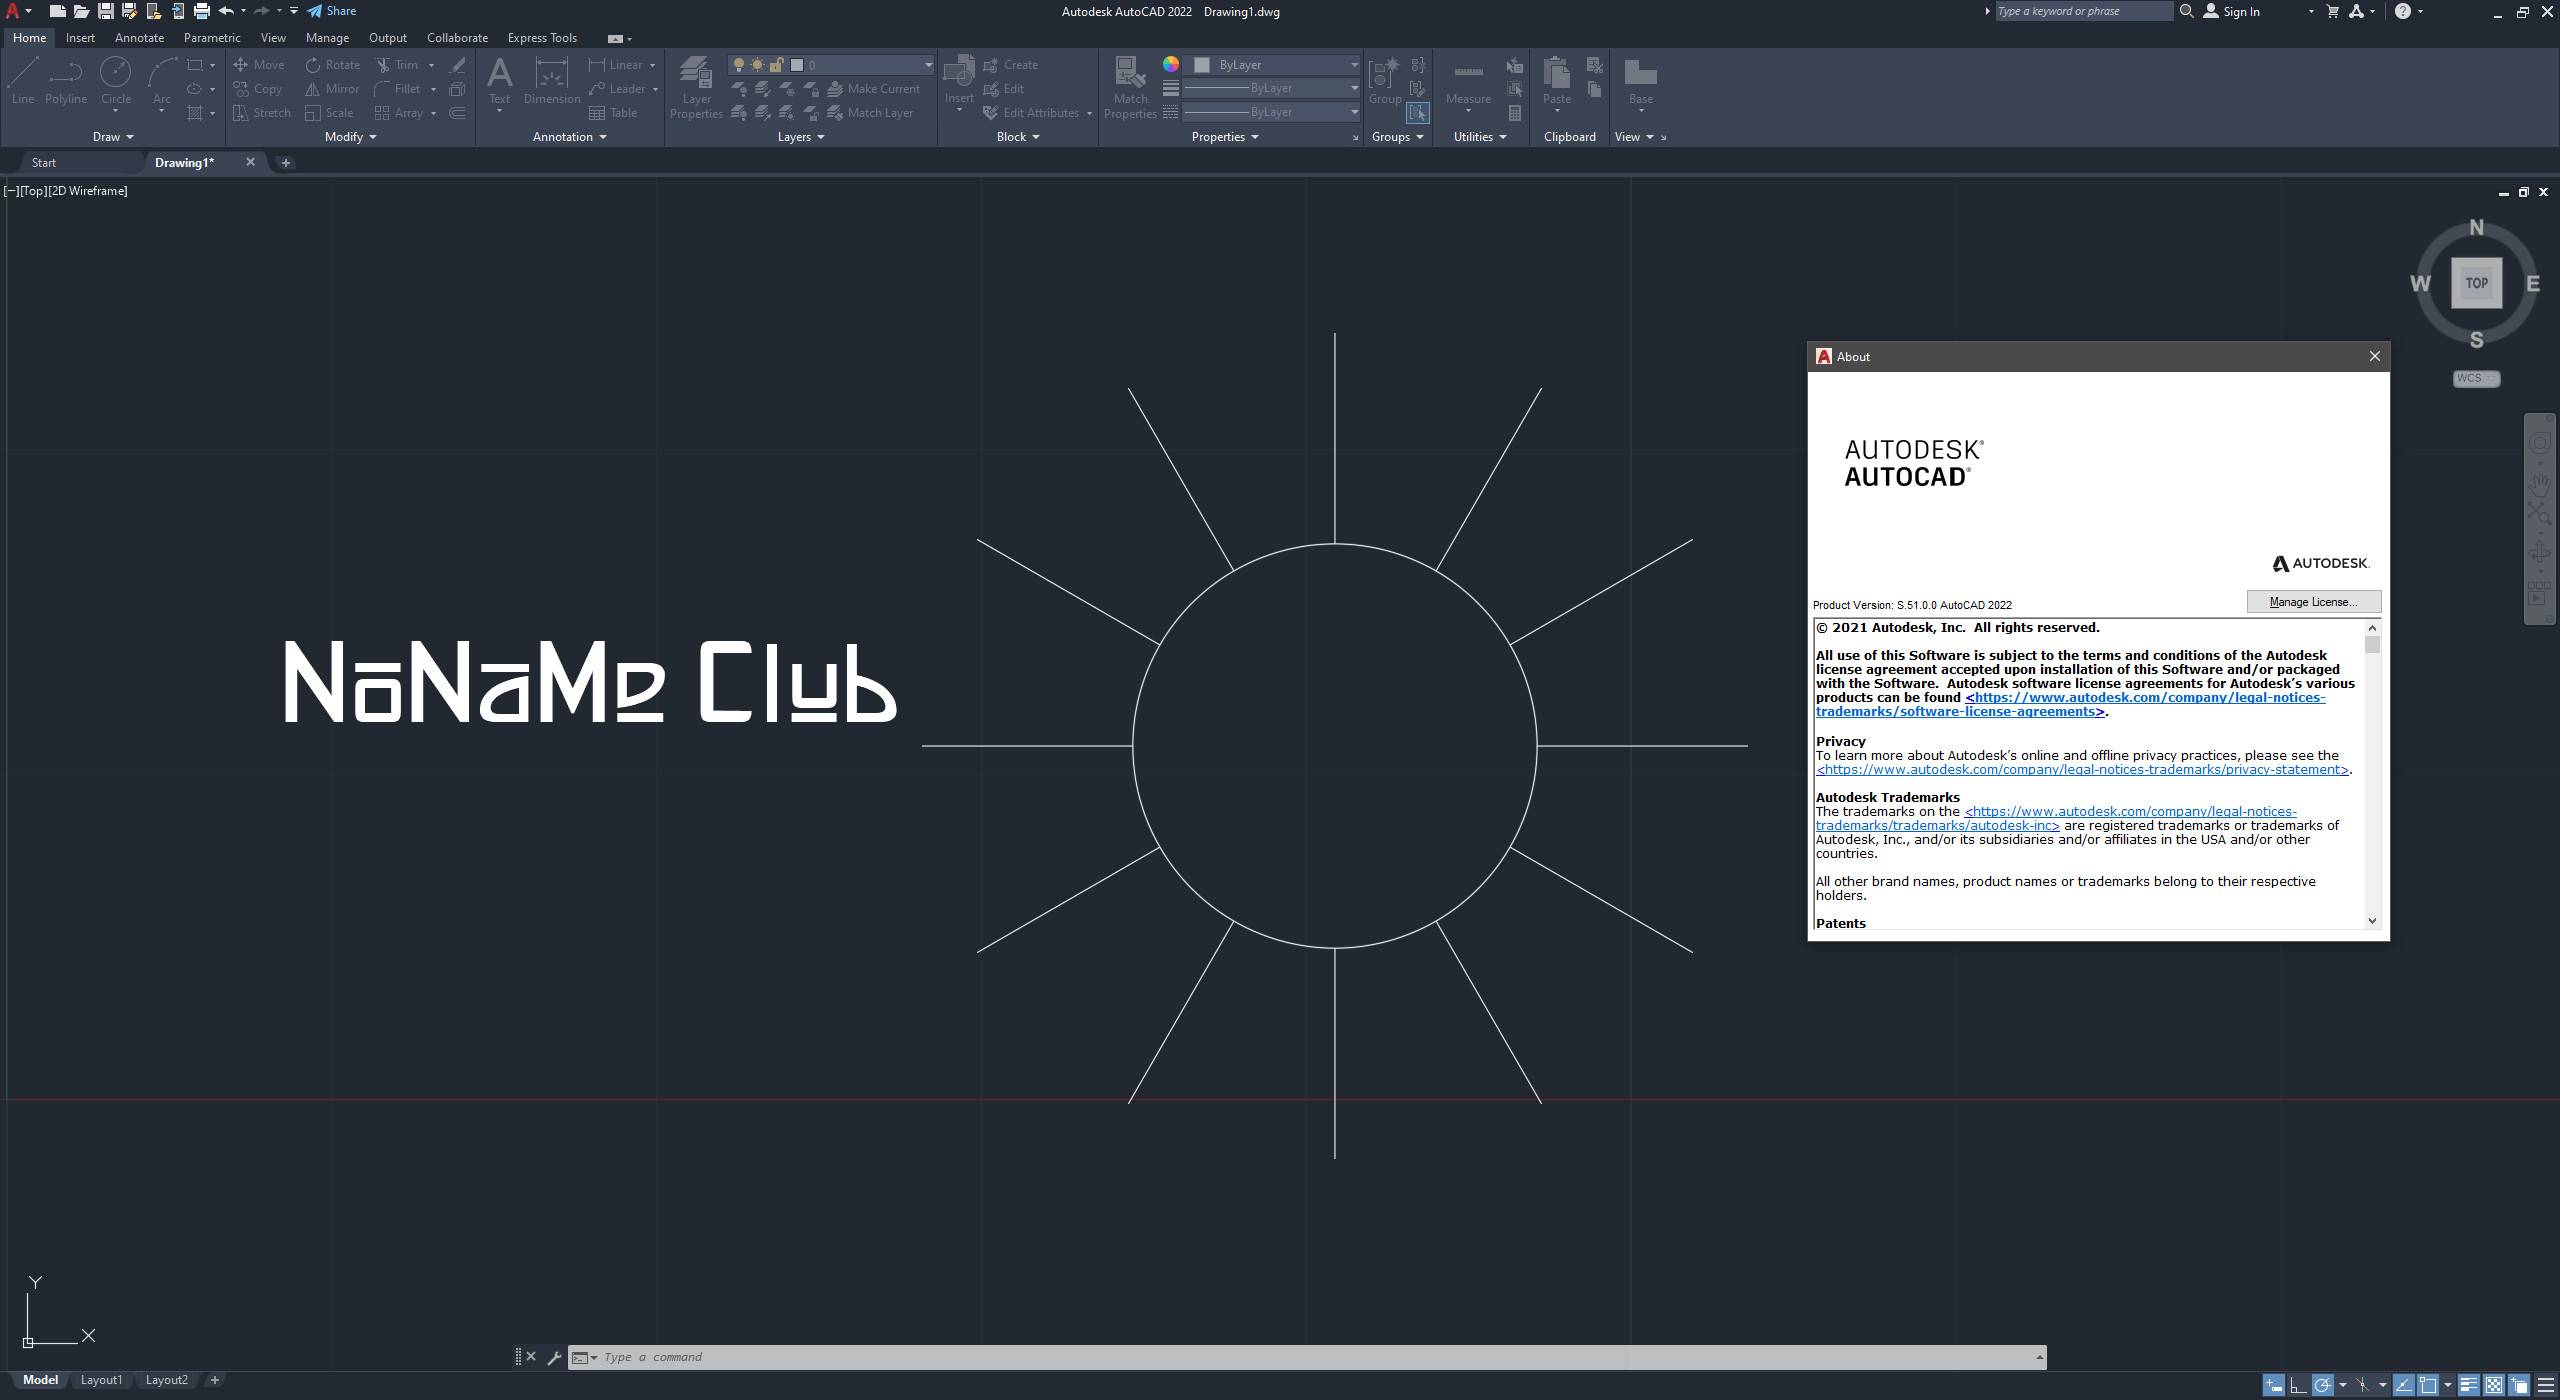Viewport: 2560px width, 1400px height.
Task: Open the Parametric ribbon tab
Action: (x=212, y=38)
